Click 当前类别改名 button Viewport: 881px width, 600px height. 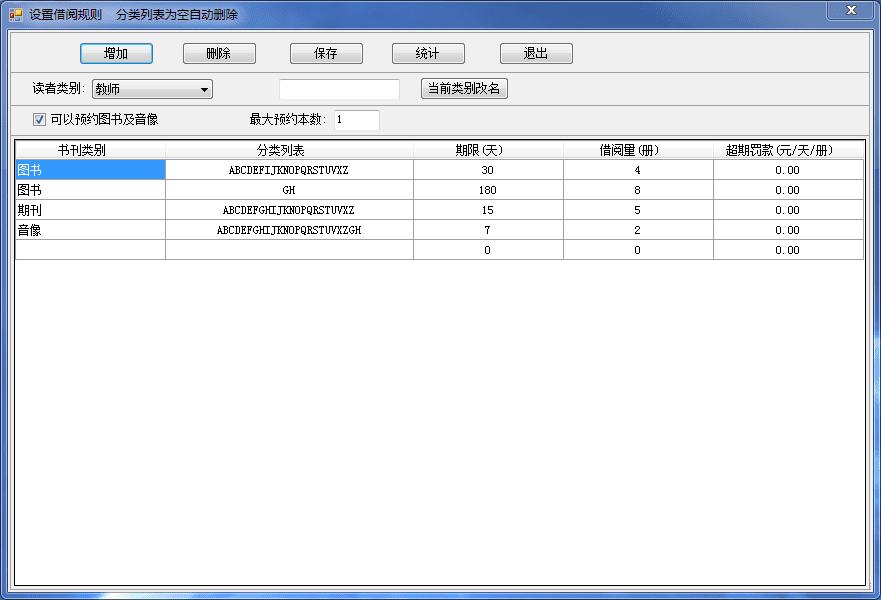464,89
